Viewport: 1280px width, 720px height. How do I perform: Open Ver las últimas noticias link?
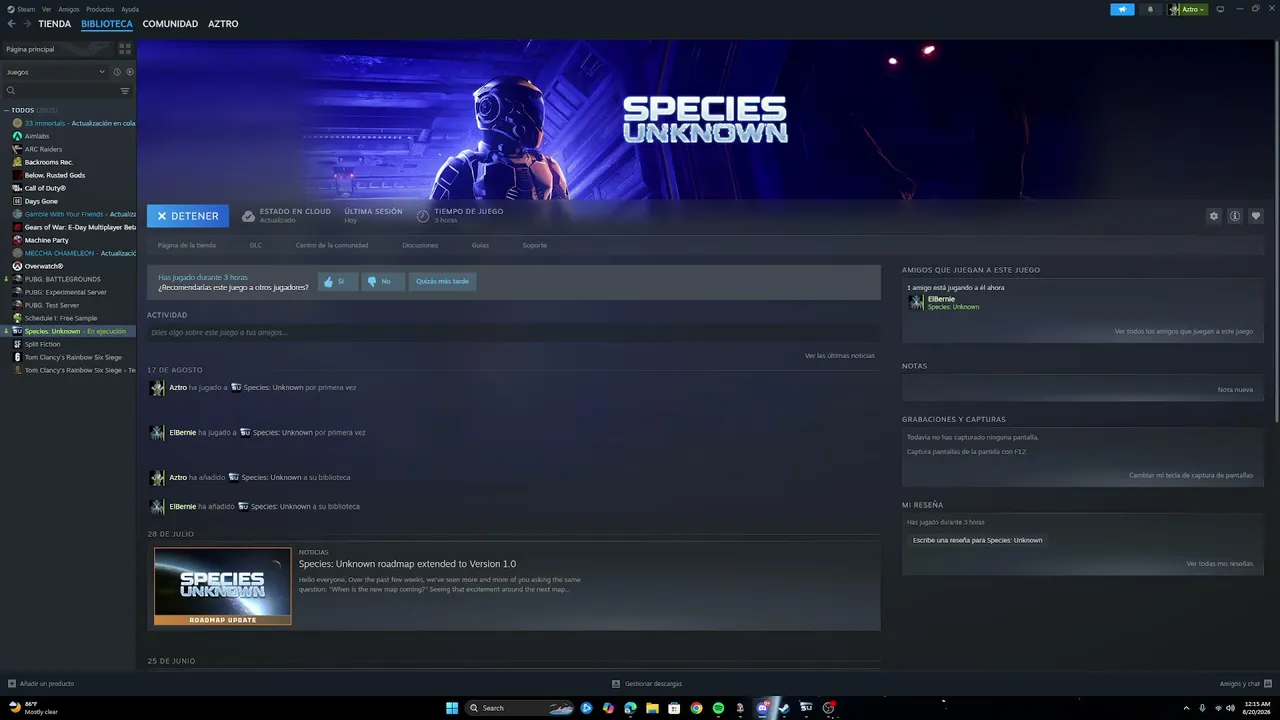click(x=840, y=356)
